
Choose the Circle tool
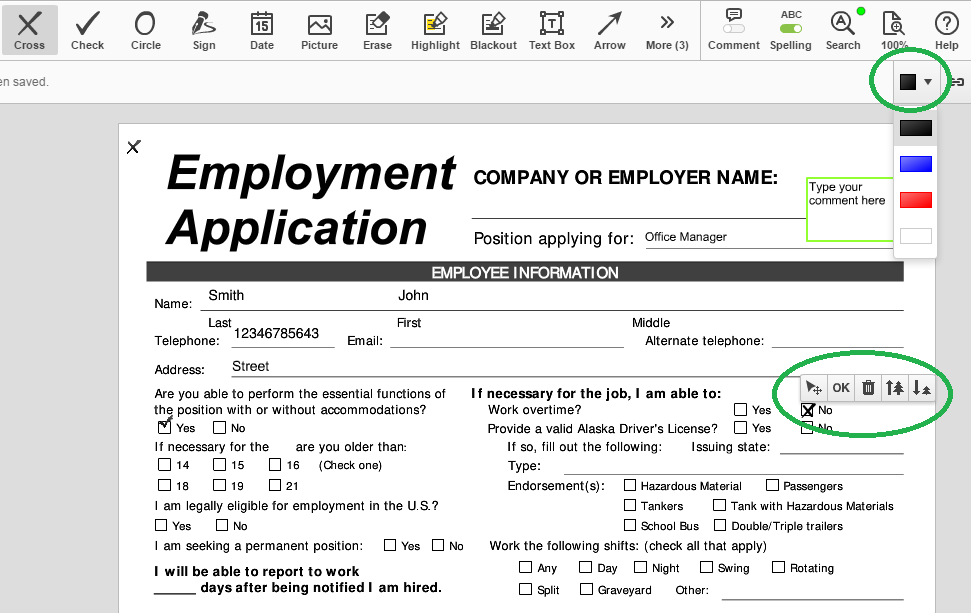(146, 30)
